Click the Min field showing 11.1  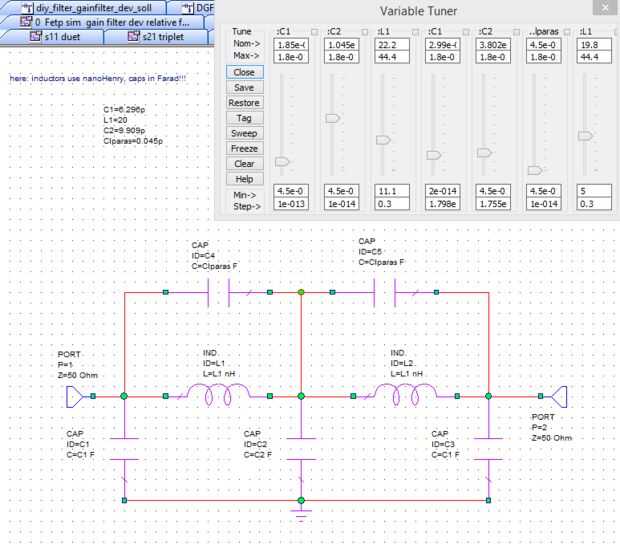point(392,191)
